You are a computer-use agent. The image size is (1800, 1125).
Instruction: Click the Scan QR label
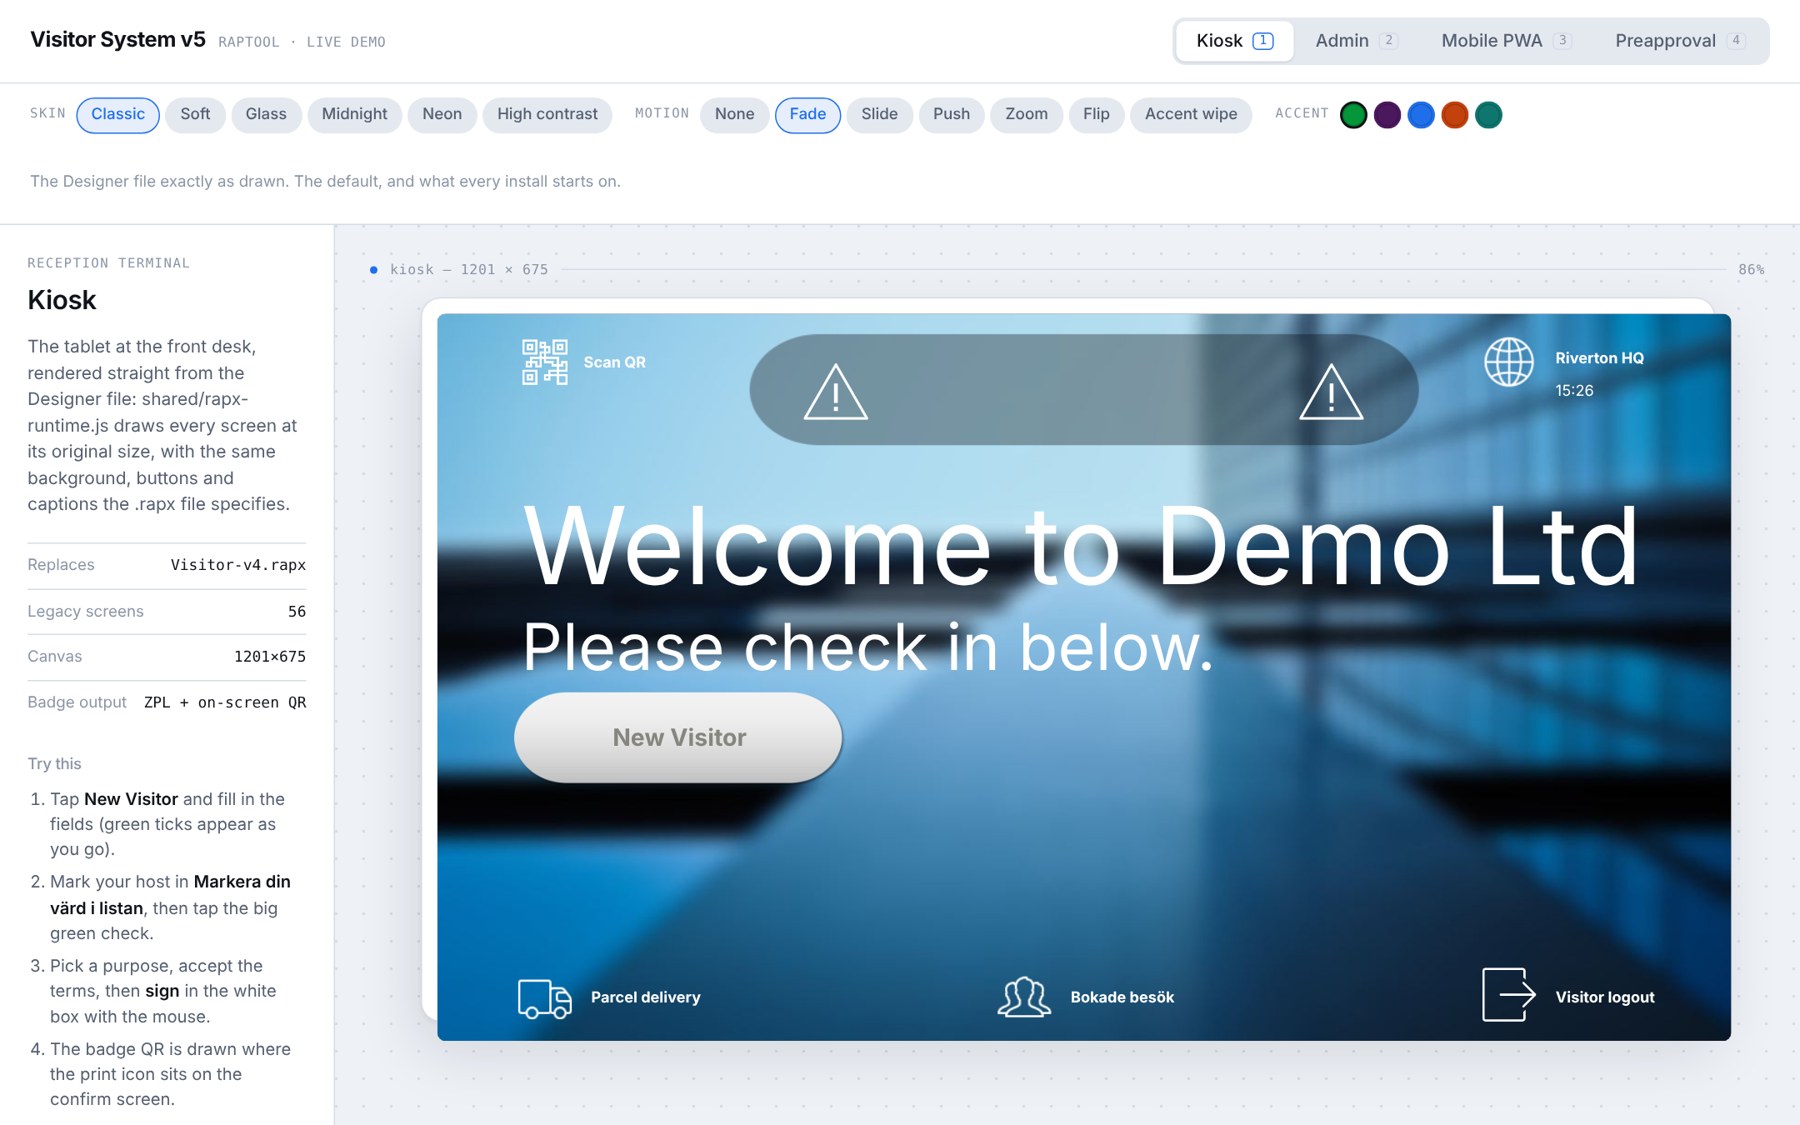point(615,362)
